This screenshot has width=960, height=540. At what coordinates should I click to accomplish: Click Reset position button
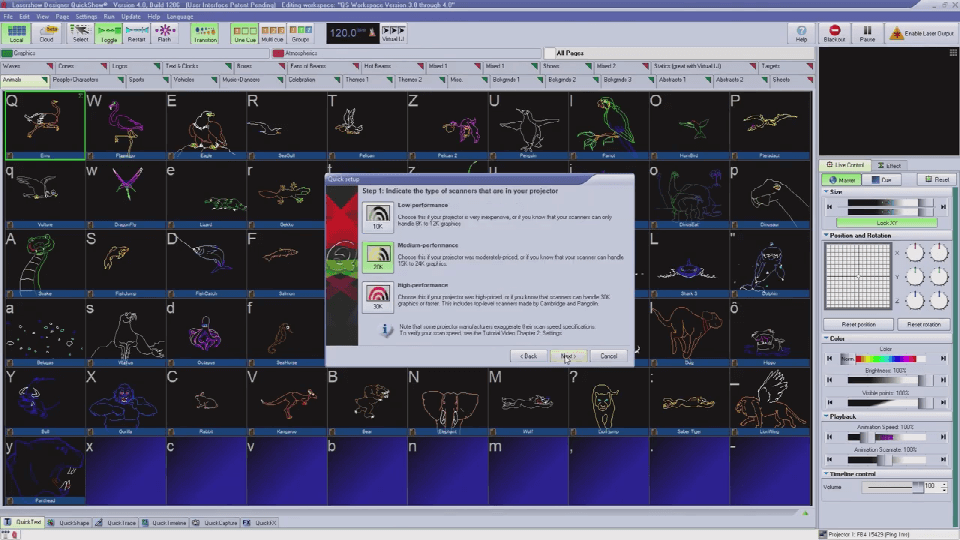(858, 324)
